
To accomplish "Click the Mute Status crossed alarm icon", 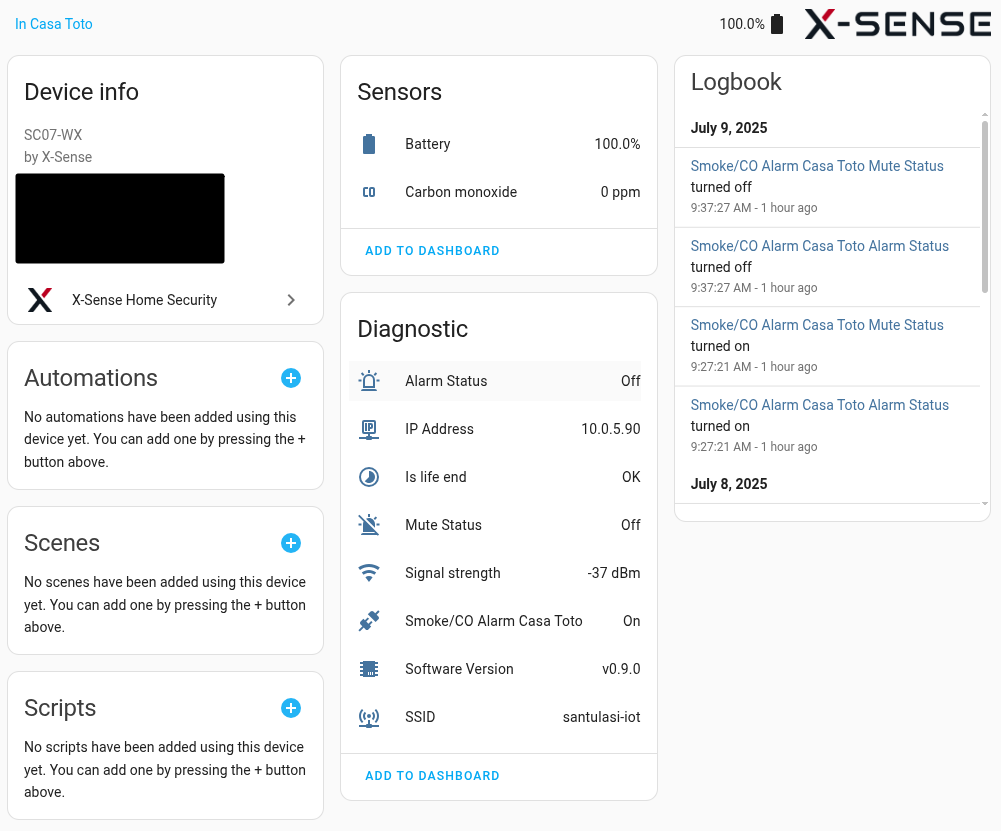I will [369, 525].
